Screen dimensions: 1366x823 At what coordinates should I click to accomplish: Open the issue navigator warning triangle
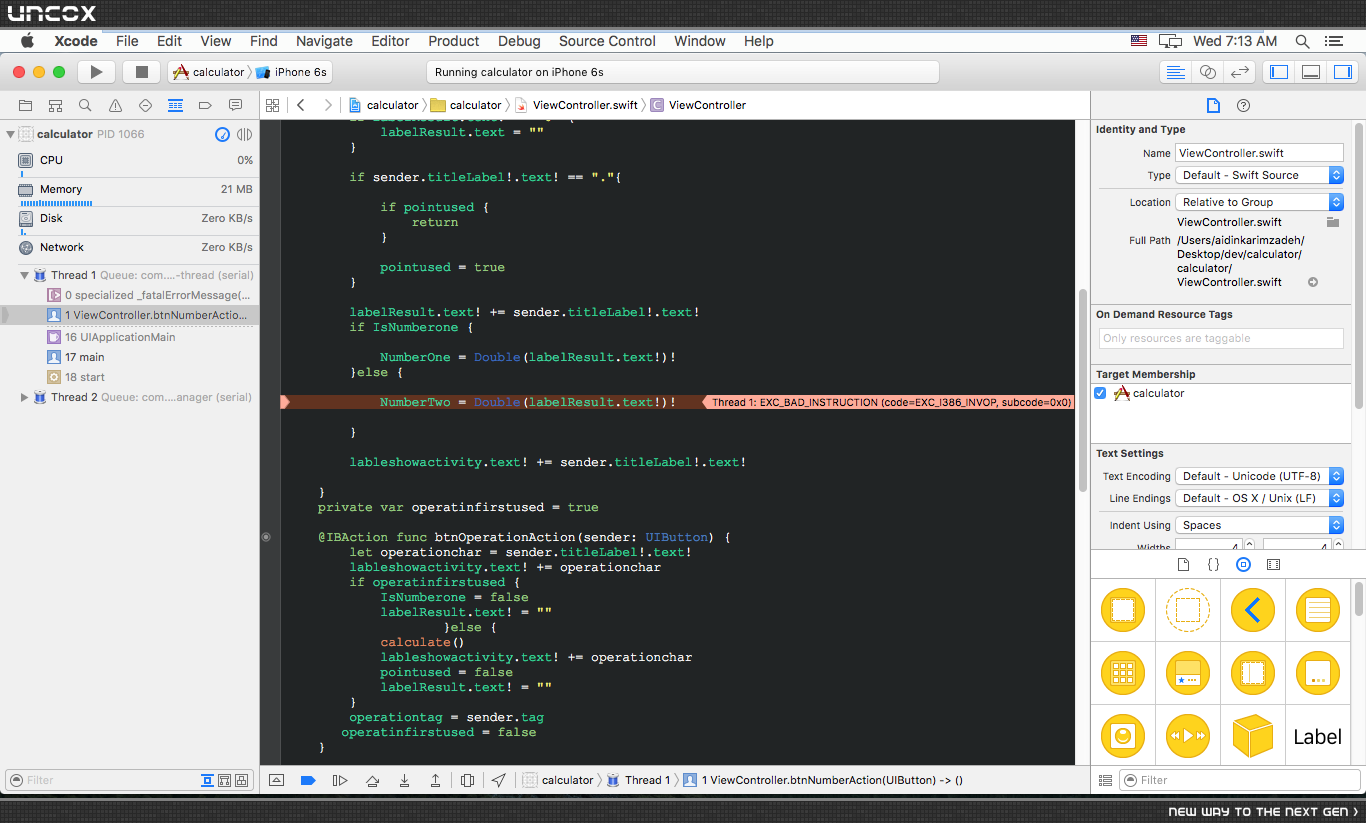(115, 105)
